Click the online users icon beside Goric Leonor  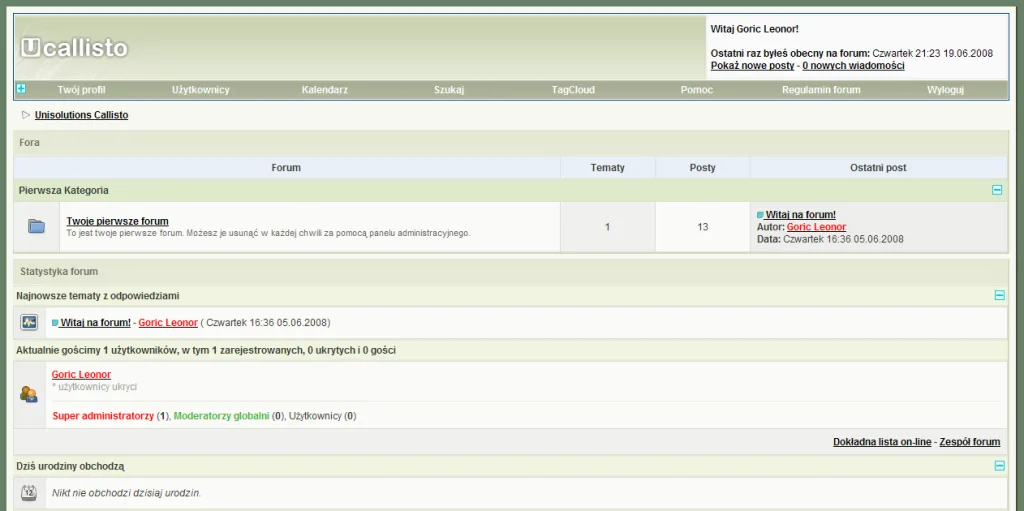pyautogui.click(x=29, y=394)
